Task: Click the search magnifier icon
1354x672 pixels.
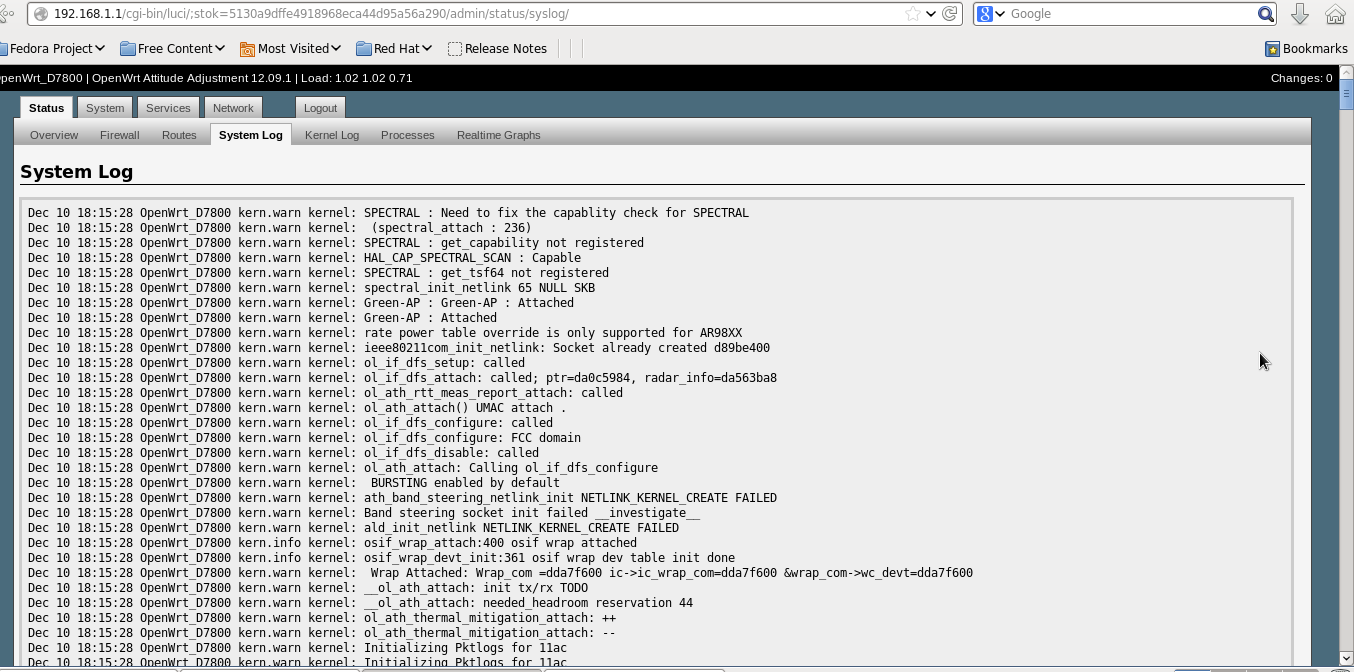Action: 1266,14
